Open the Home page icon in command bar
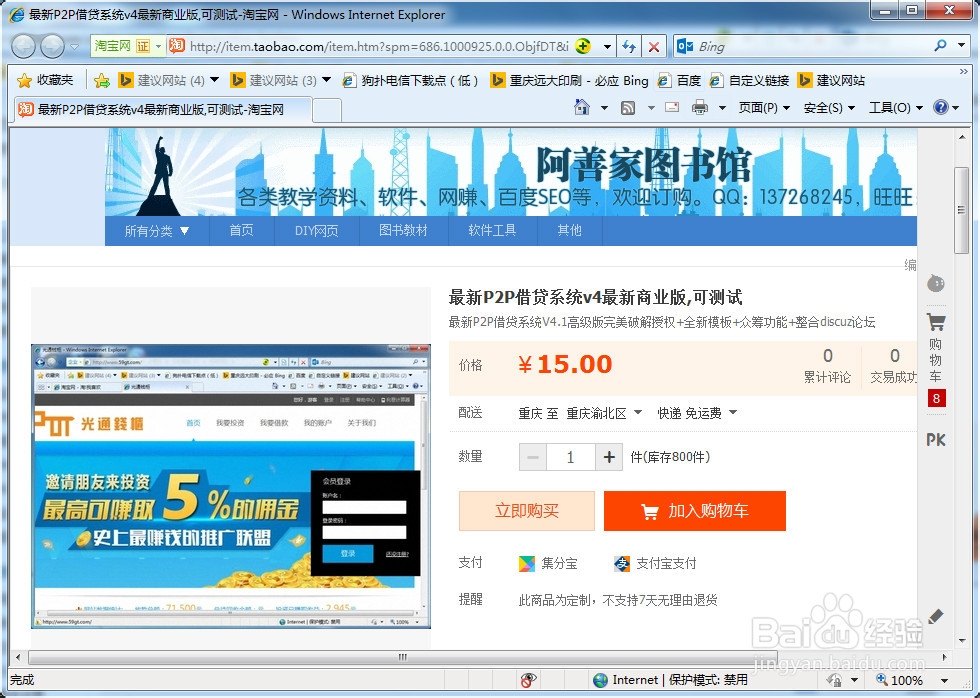 [582, 107]
